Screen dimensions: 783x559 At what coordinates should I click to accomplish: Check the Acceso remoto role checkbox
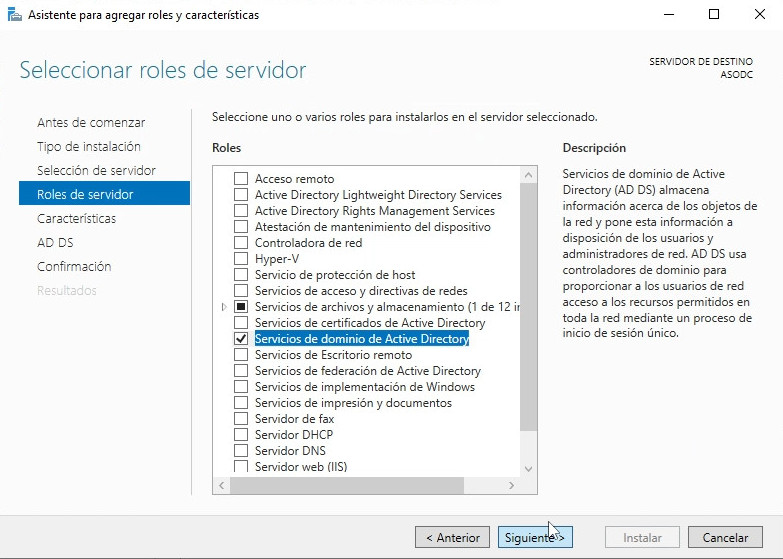(x=240, y=179)
